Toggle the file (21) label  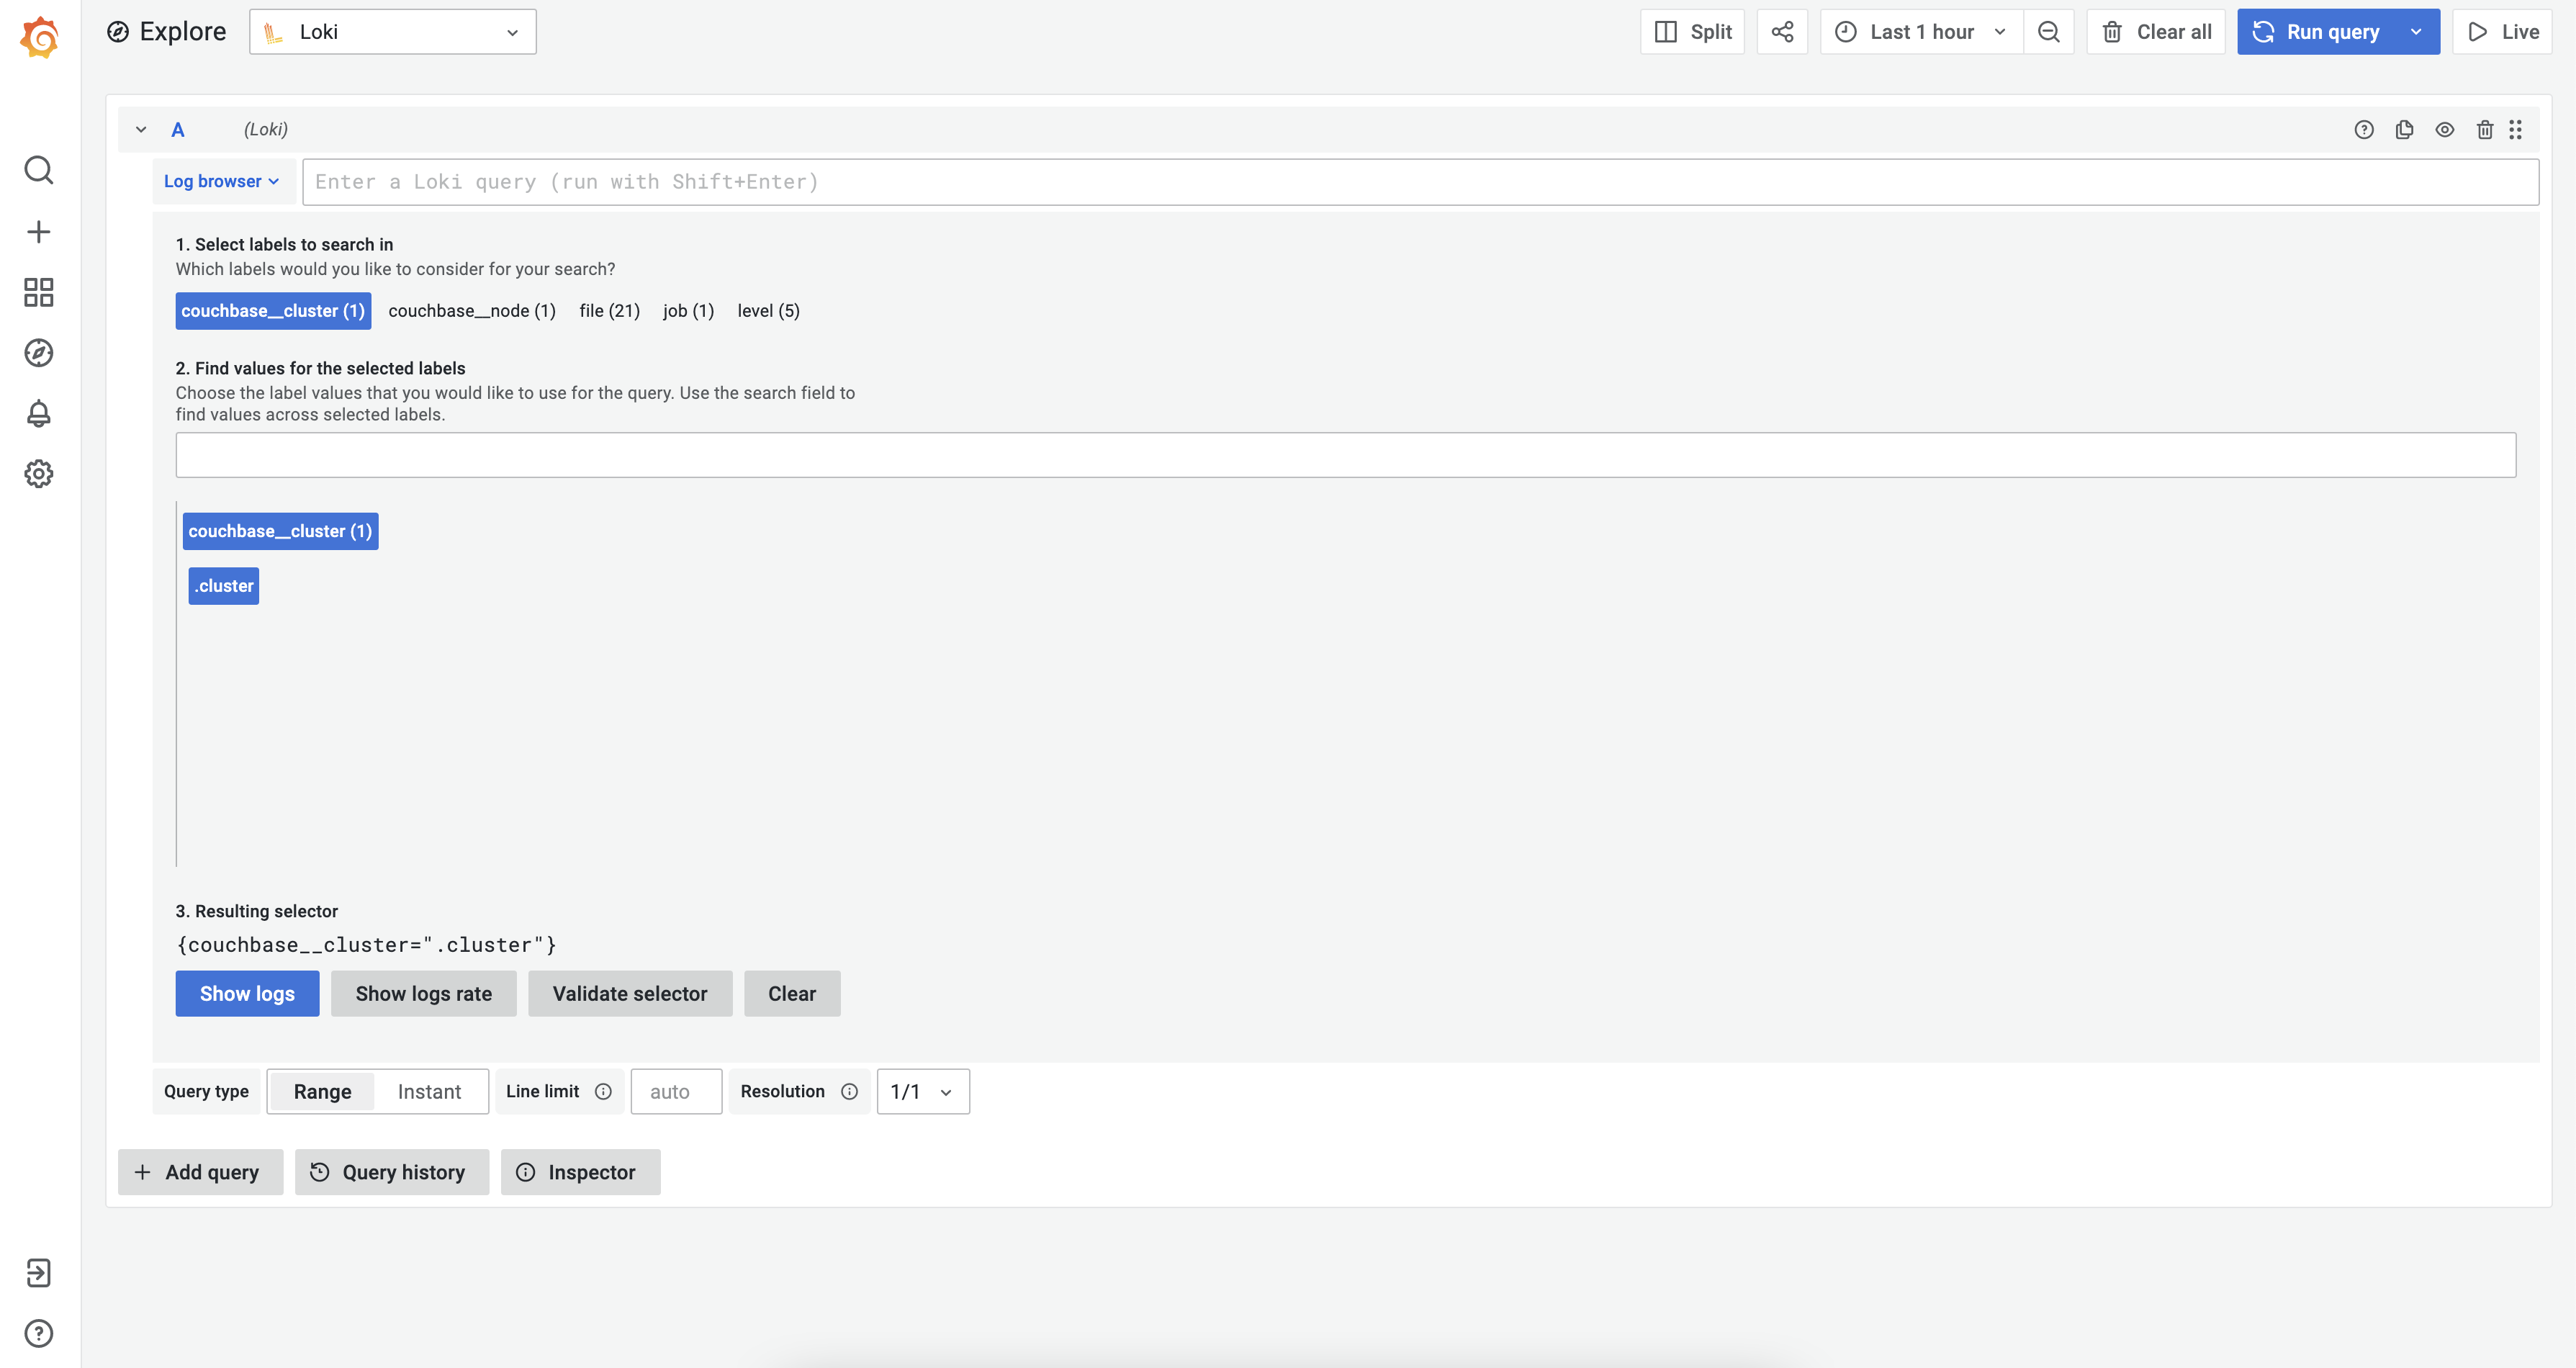coord(610,311)
